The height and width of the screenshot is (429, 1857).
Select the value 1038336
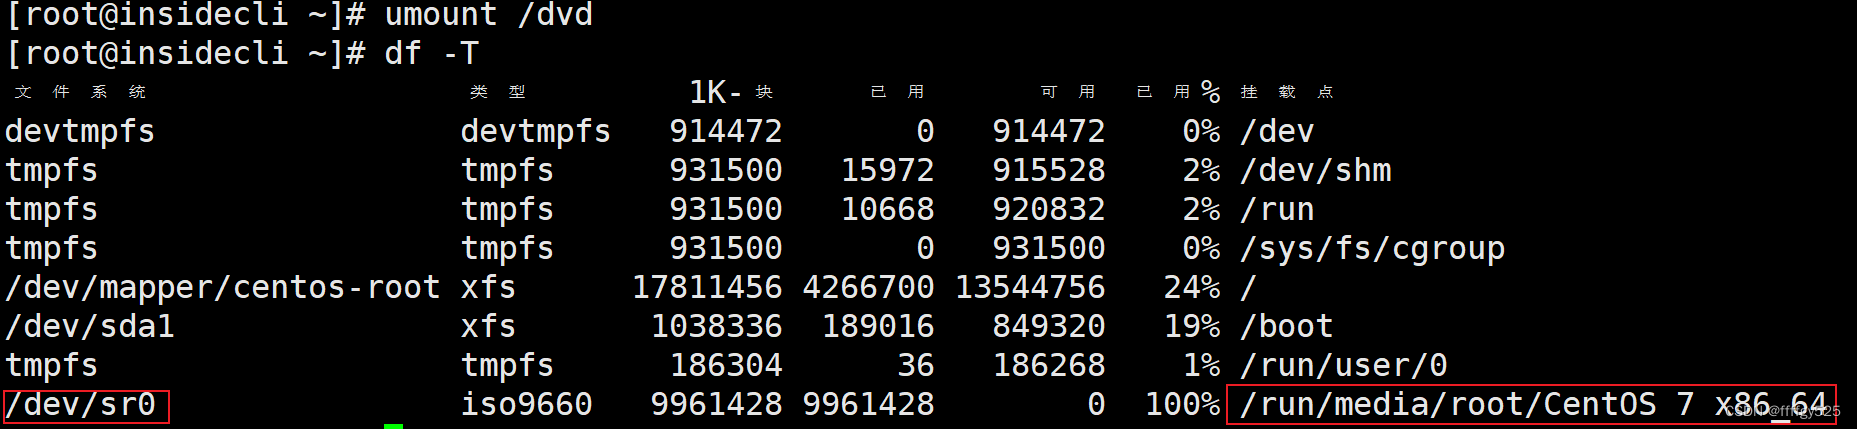[x=717, y=326]
